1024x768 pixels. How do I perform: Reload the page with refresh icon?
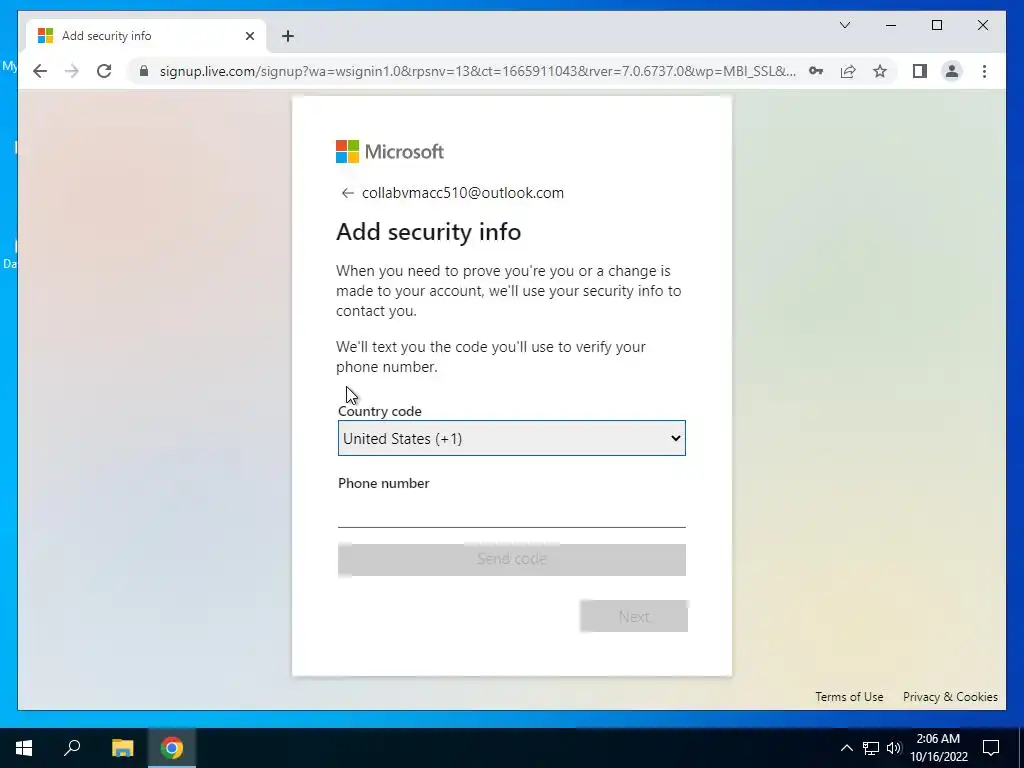click(104, 71)
